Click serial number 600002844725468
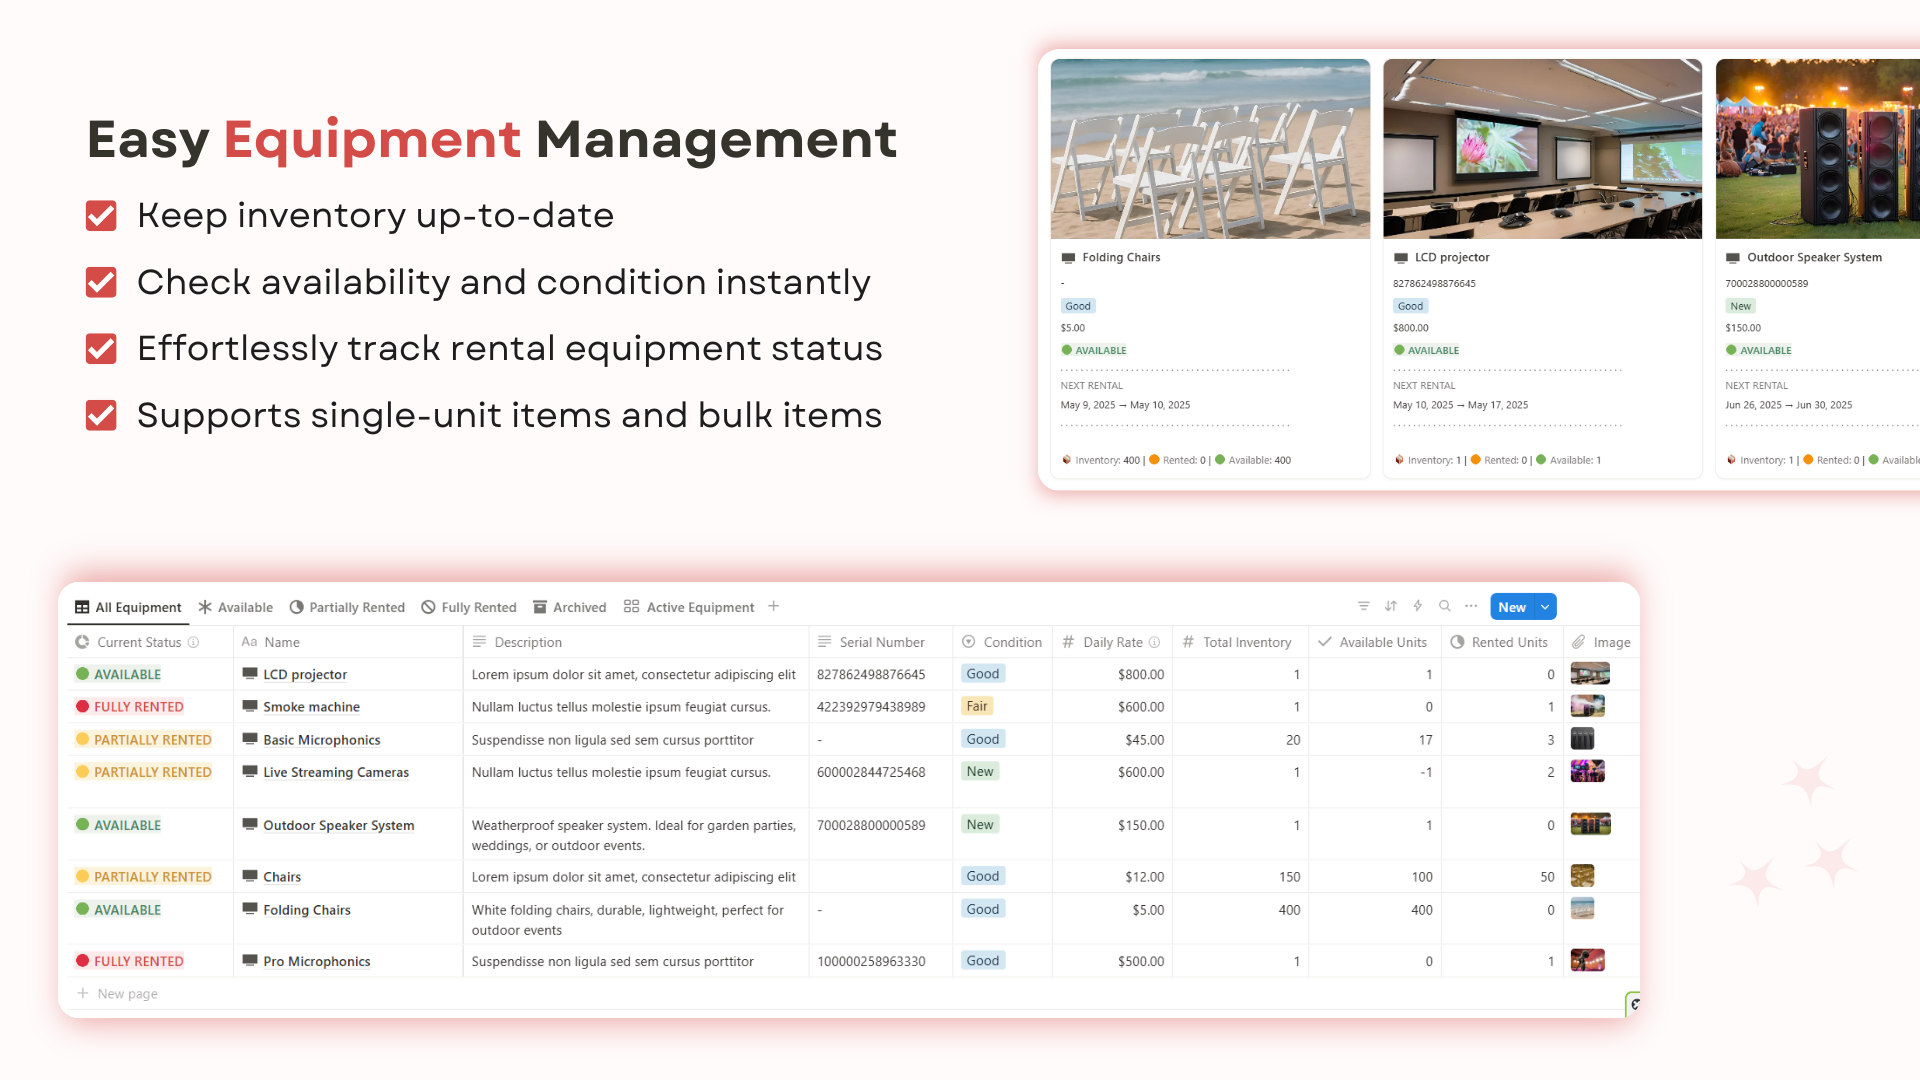Image resolution: width=1920 pixels, height=1080 pixels. tap(871, 772)
